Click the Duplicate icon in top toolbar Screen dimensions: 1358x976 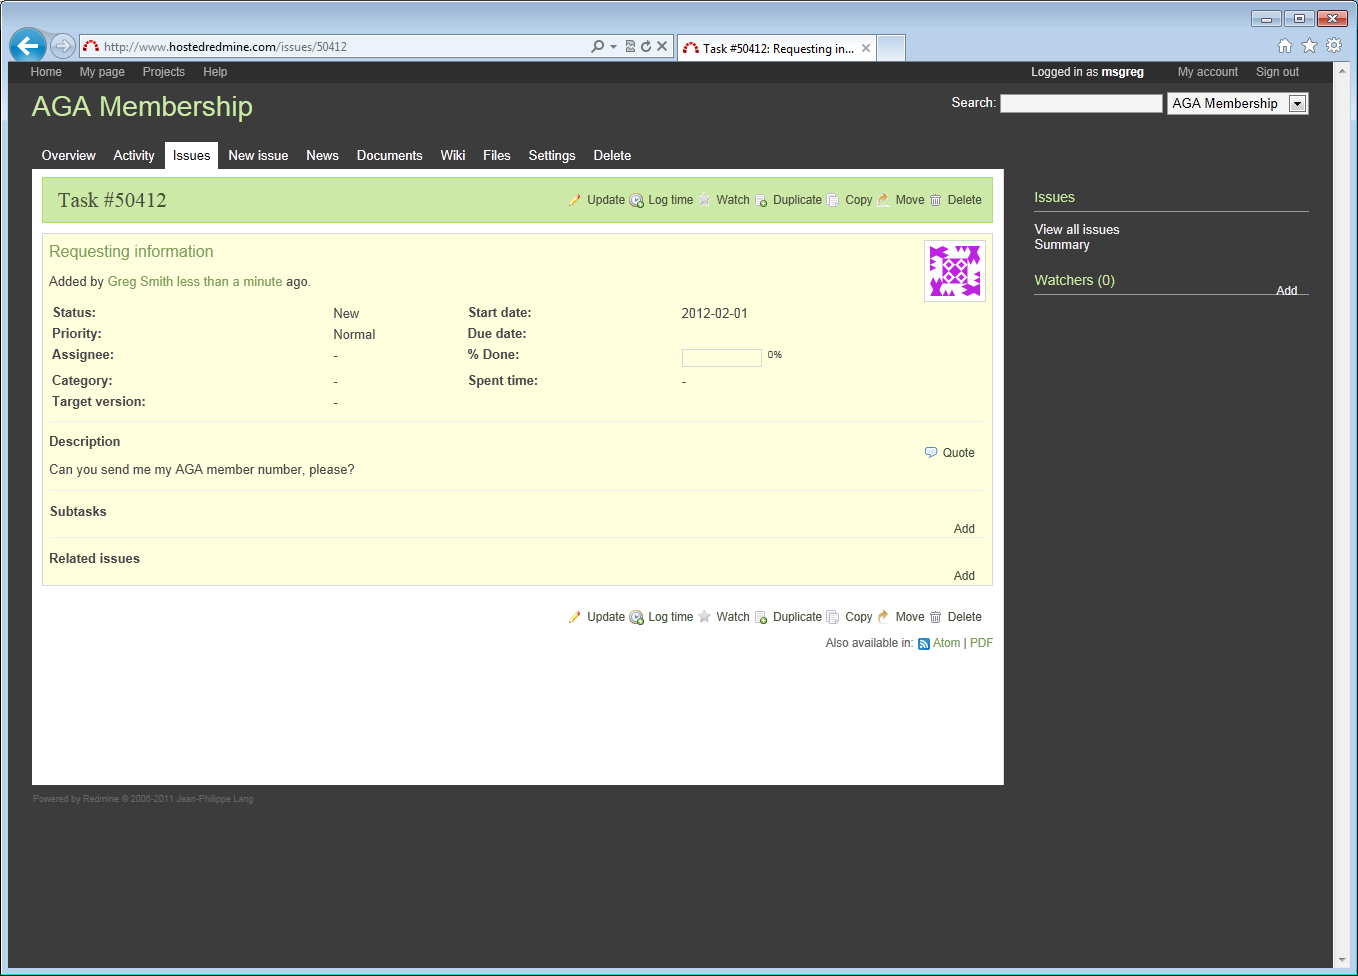761,201
